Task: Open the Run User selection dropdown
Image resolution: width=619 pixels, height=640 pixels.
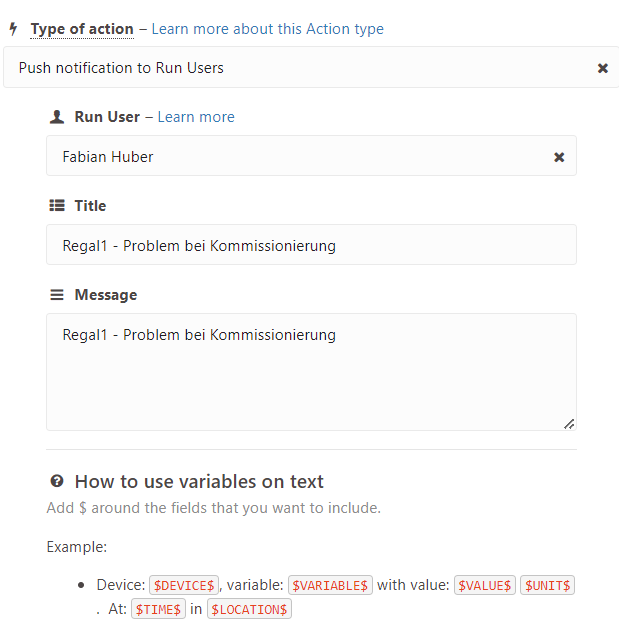Action: click(x=300, y=157)
